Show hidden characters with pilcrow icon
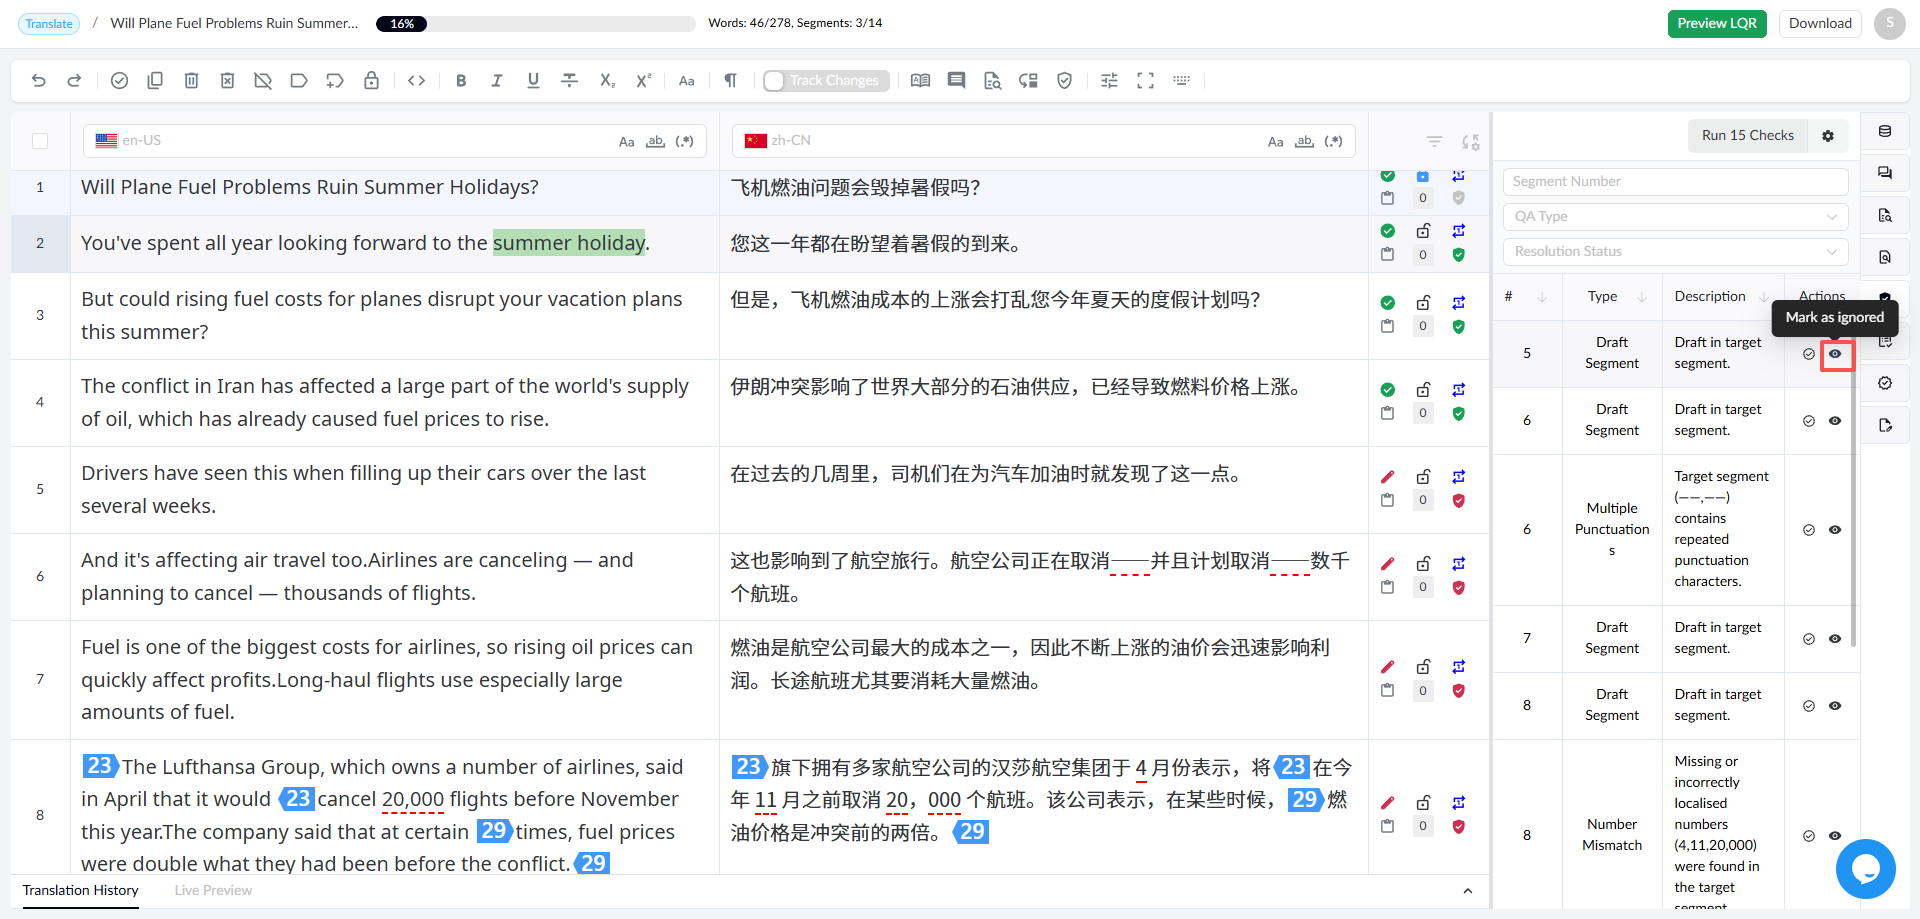The image size is (1920, 919). point(731,81)
